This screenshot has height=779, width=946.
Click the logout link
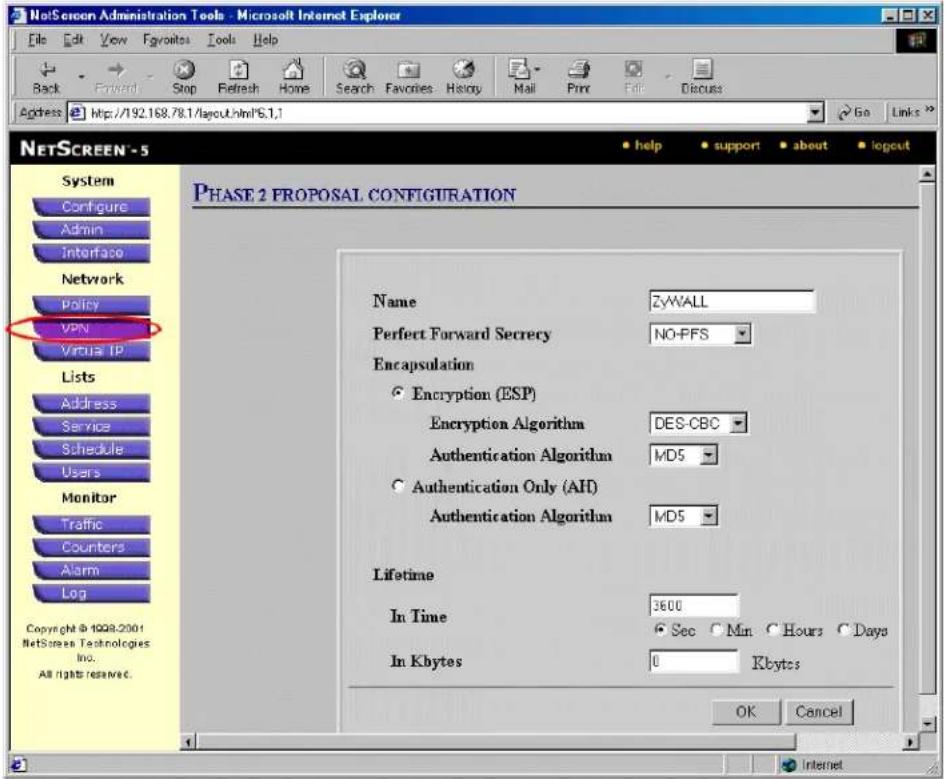click(x=890, y=145)
